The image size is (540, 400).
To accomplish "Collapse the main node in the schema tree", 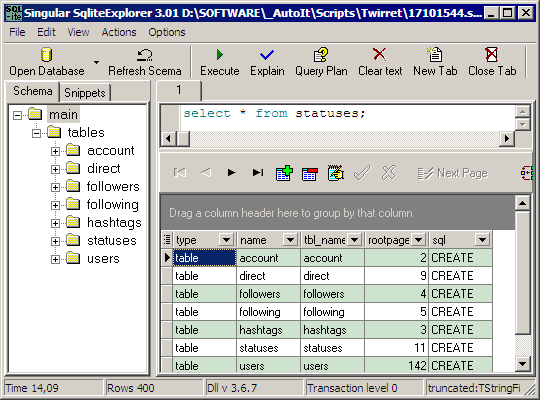I will point(17,115).
